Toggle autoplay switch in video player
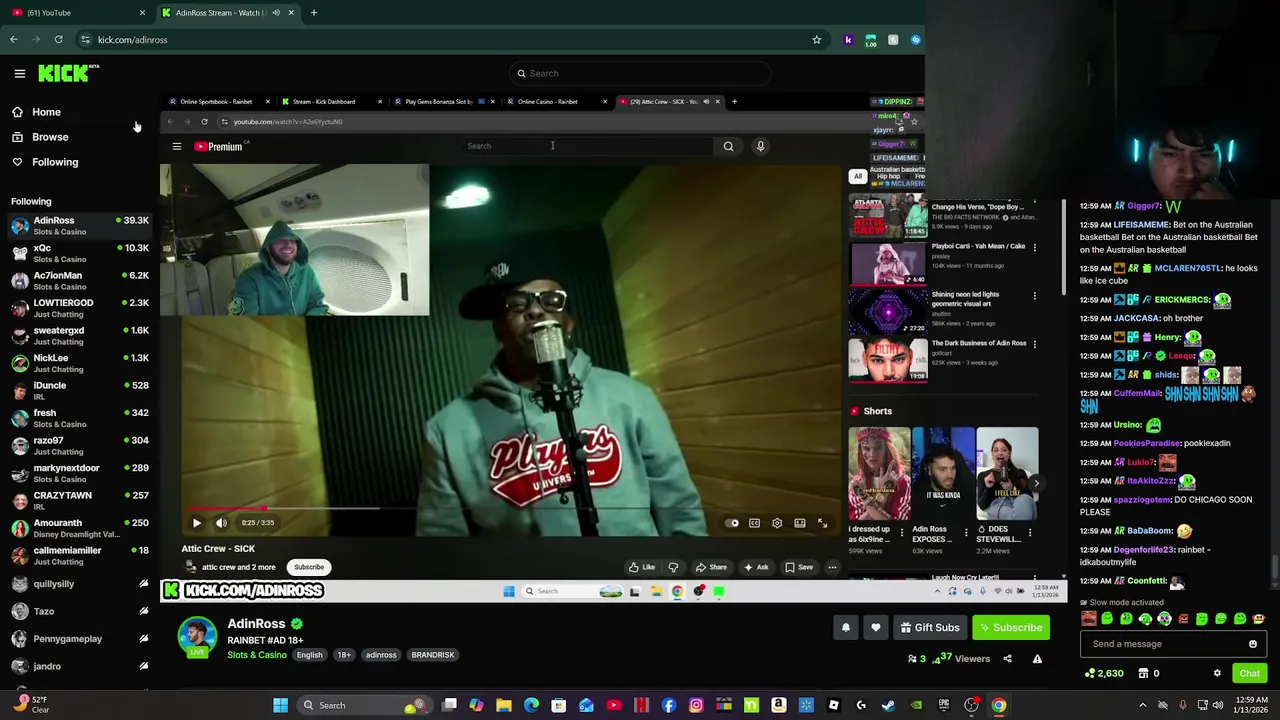Viewport: 1280px width, 720px height. pyautogui.click(x=733, y=523)
